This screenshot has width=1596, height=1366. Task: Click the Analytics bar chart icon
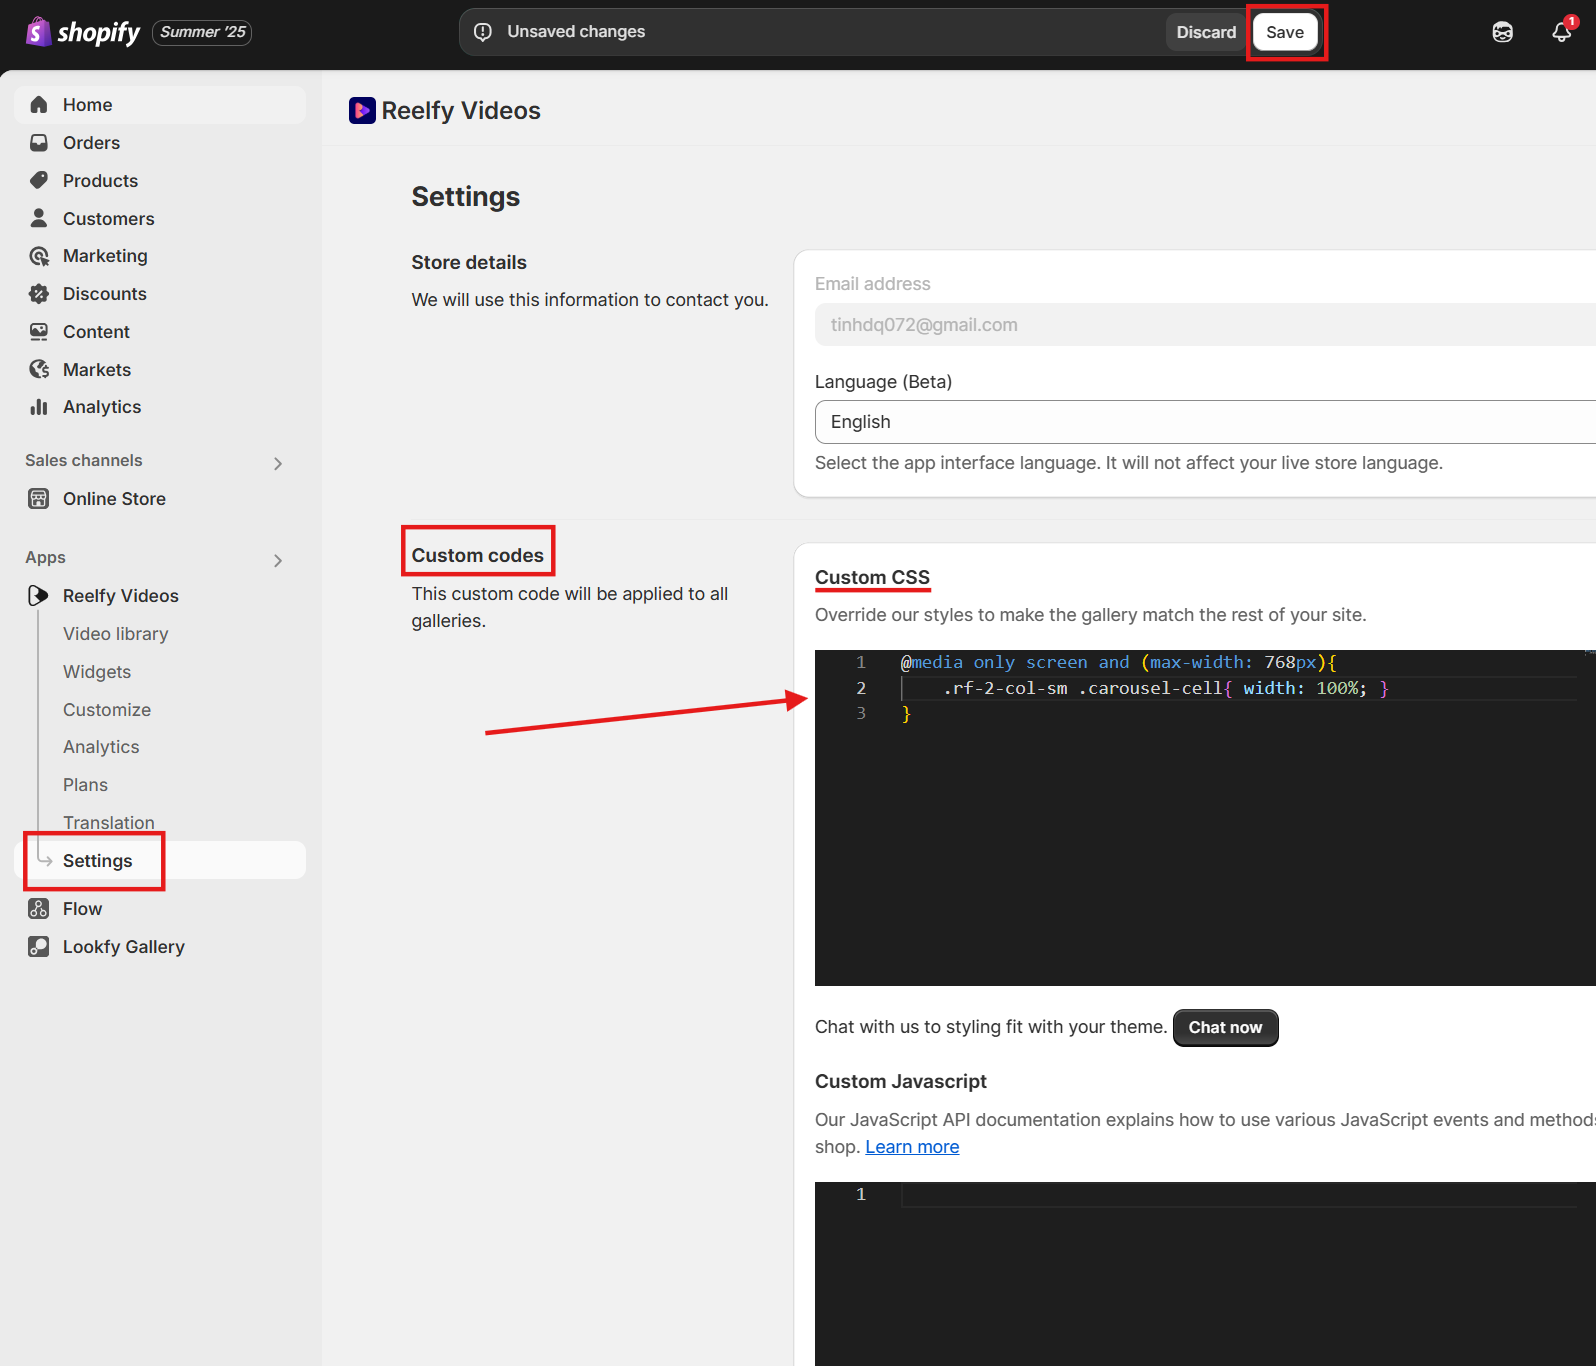[x=39, y=407]
